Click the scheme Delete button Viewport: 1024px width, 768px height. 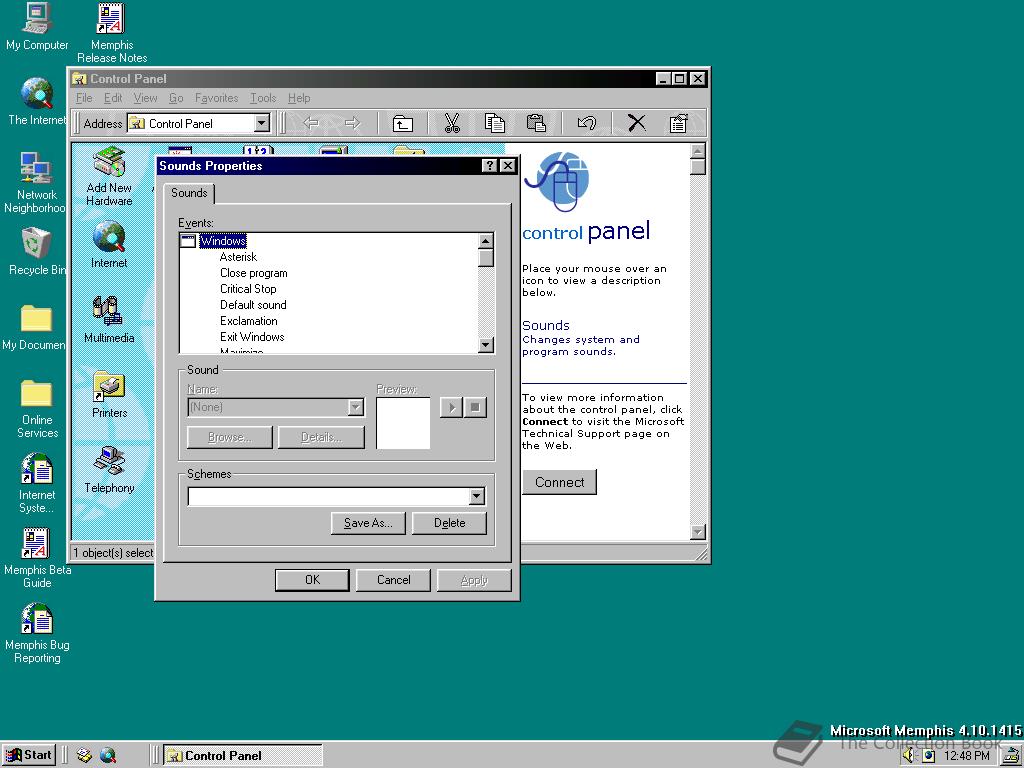[449, 523]
